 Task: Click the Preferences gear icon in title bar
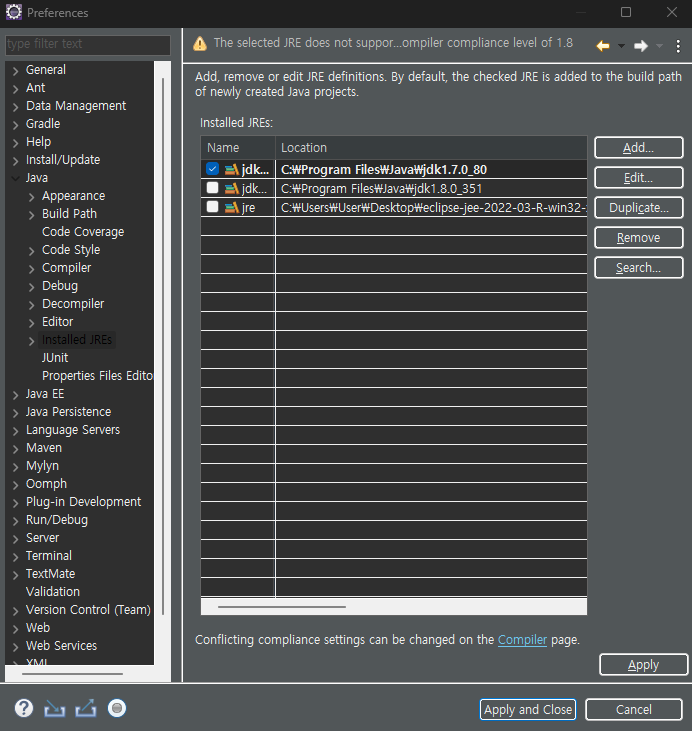click(x=14, y=12)
